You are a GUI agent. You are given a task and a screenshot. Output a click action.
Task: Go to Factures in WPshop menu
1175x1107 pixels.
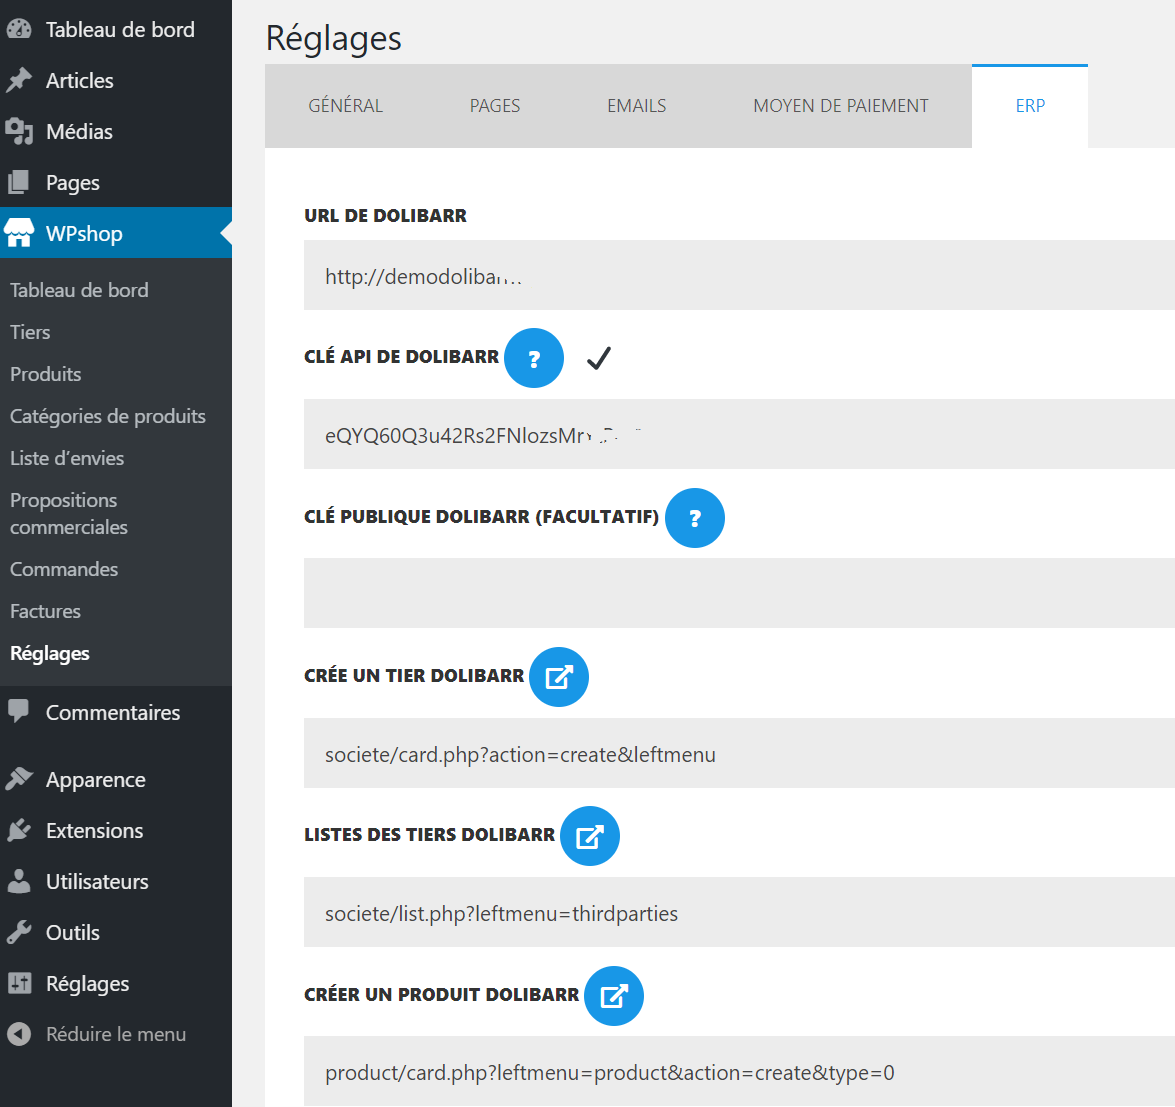tap(45, 611)
